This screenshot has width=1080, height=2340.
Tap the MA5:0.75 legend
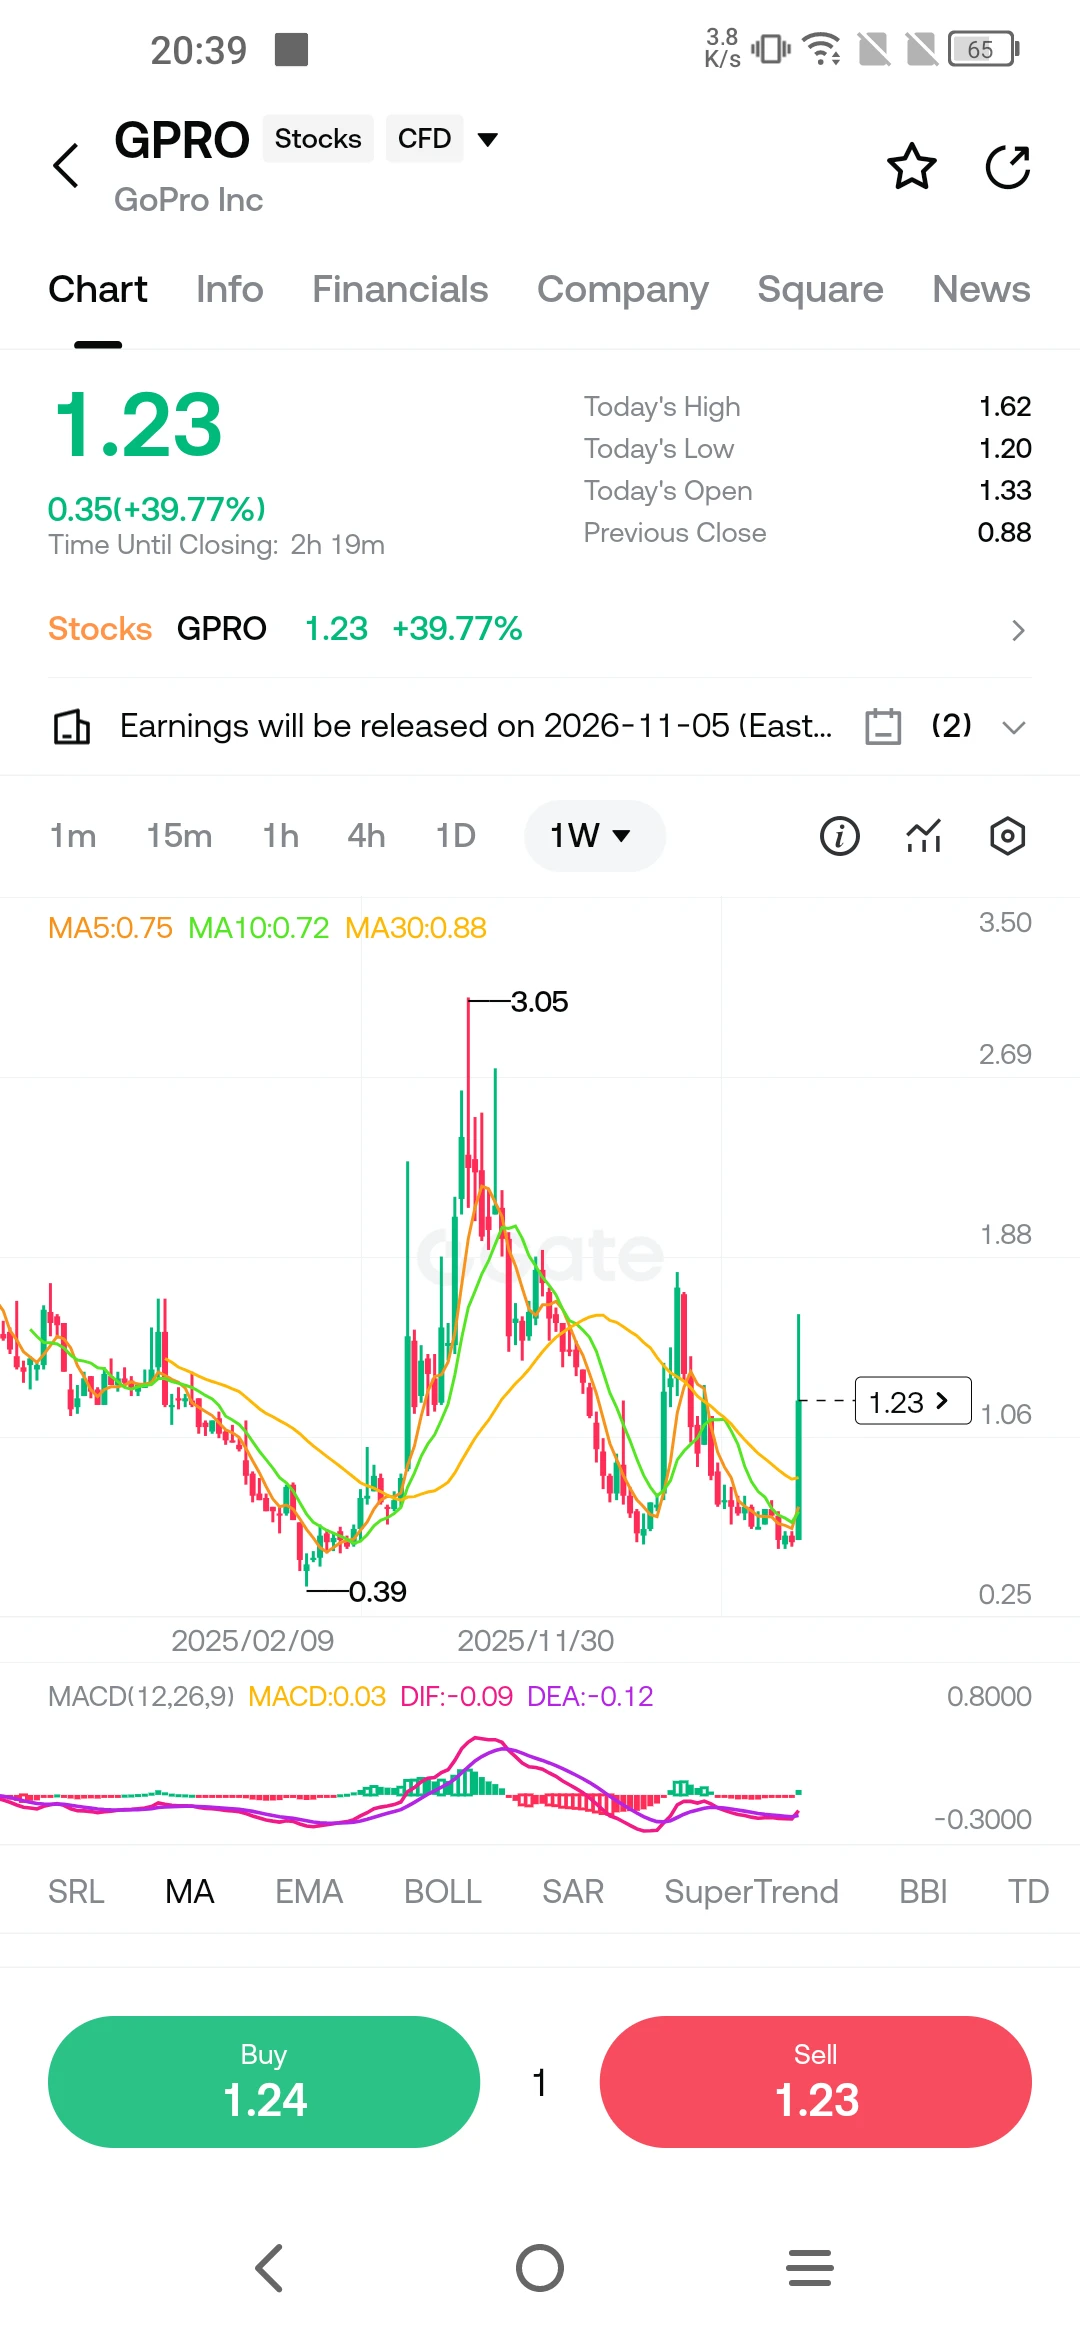pyautogui.click(x=110, y=928)
